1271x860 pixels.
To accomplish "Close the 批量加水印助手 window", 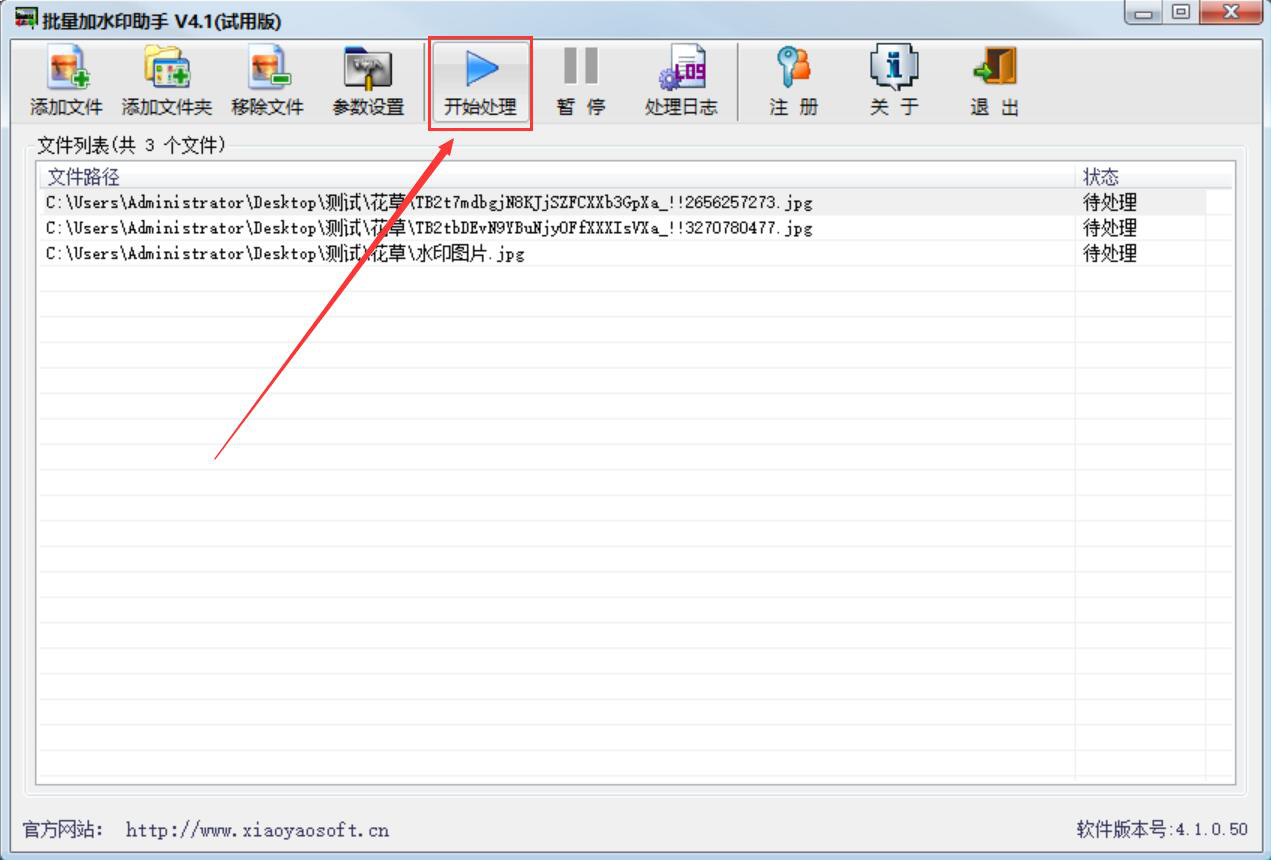I will (1230, 12).
